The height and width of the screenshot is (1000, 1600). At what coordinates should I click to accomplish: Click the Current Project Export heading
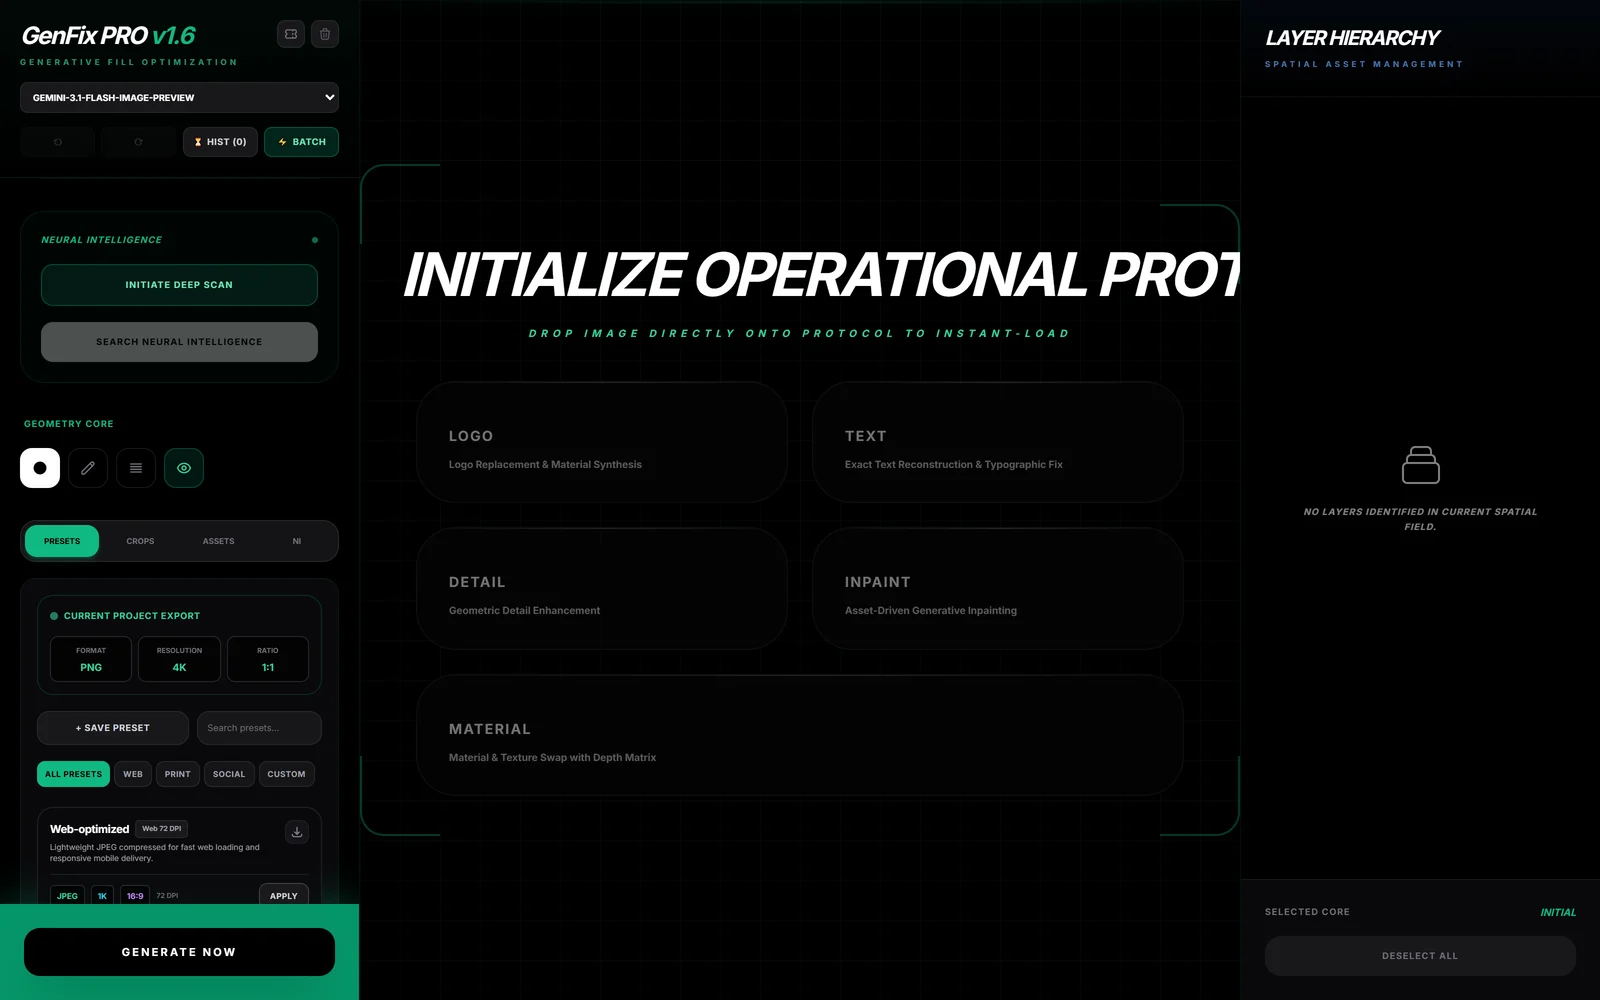coord(132,616)
